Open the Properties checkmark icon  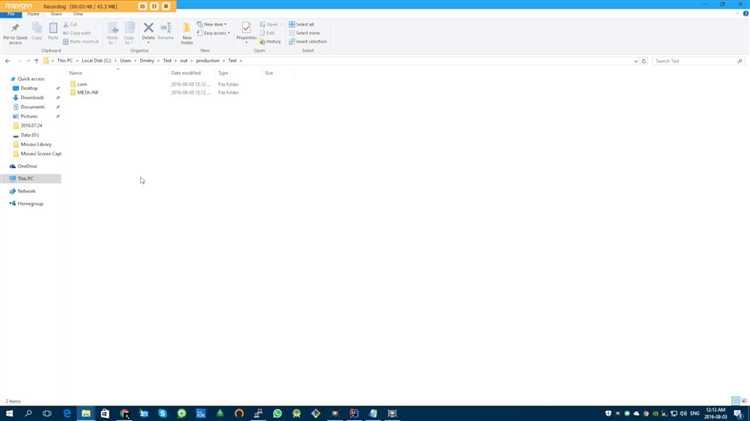point(246,27)
